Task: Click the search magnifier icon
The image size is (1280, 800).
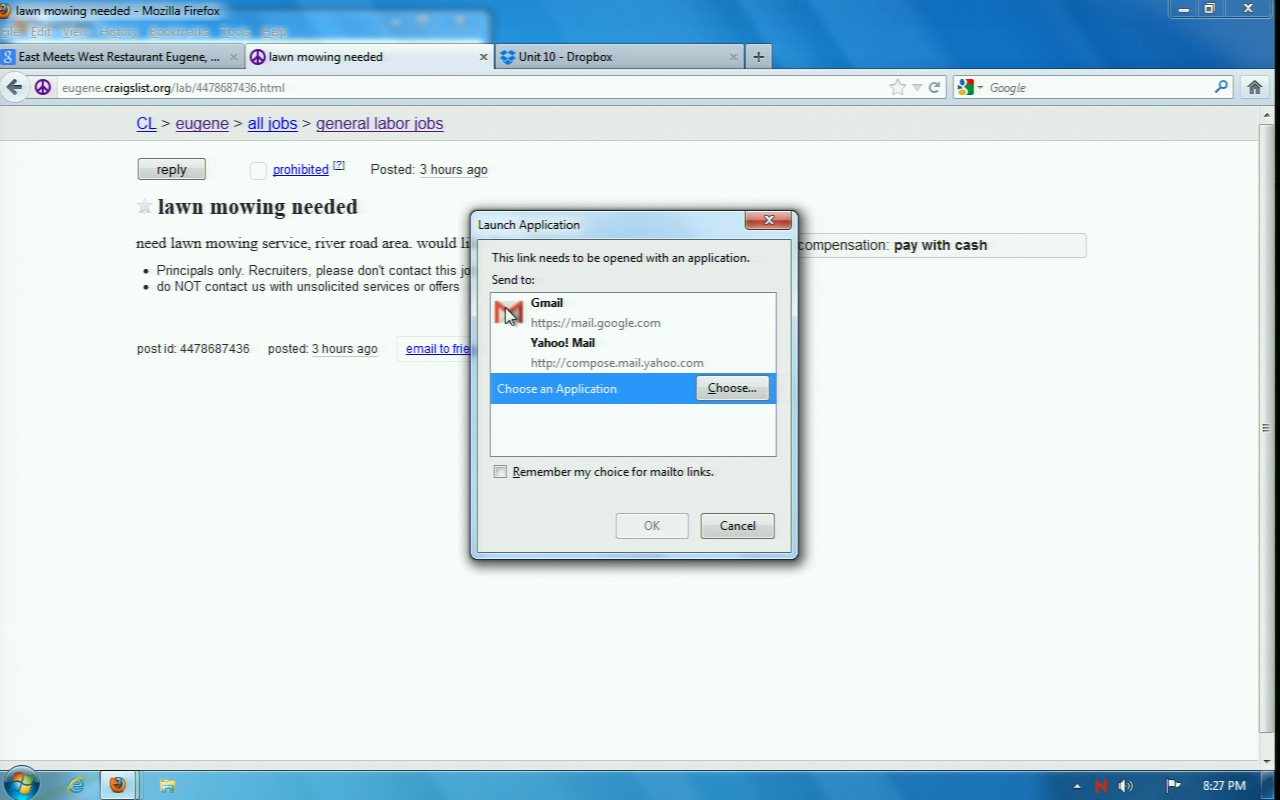Action: coord(1221,88)
